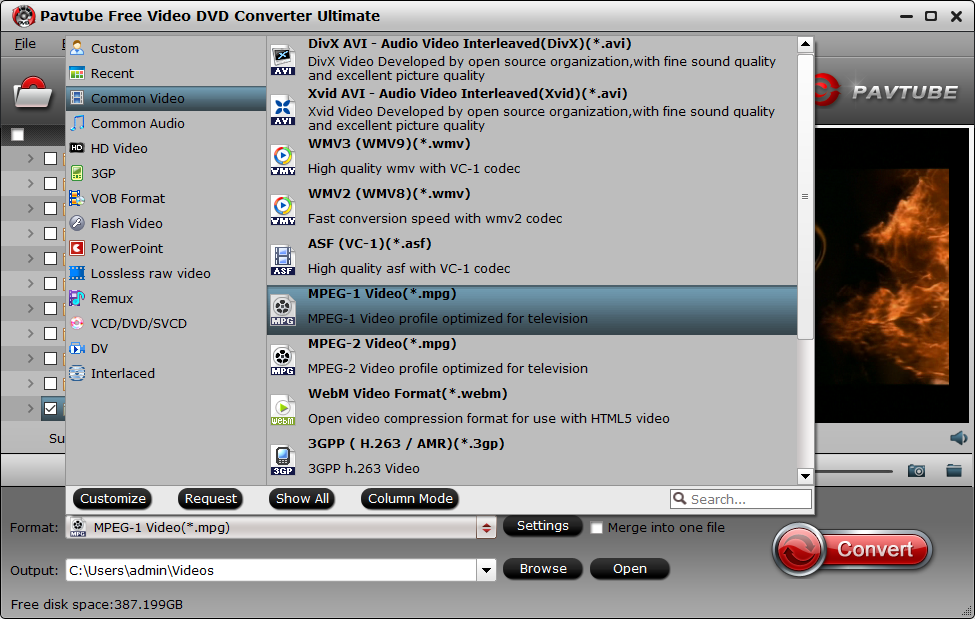975x619 pixels.
Task: Click the Flash Video icon
Action: [77, 223]
